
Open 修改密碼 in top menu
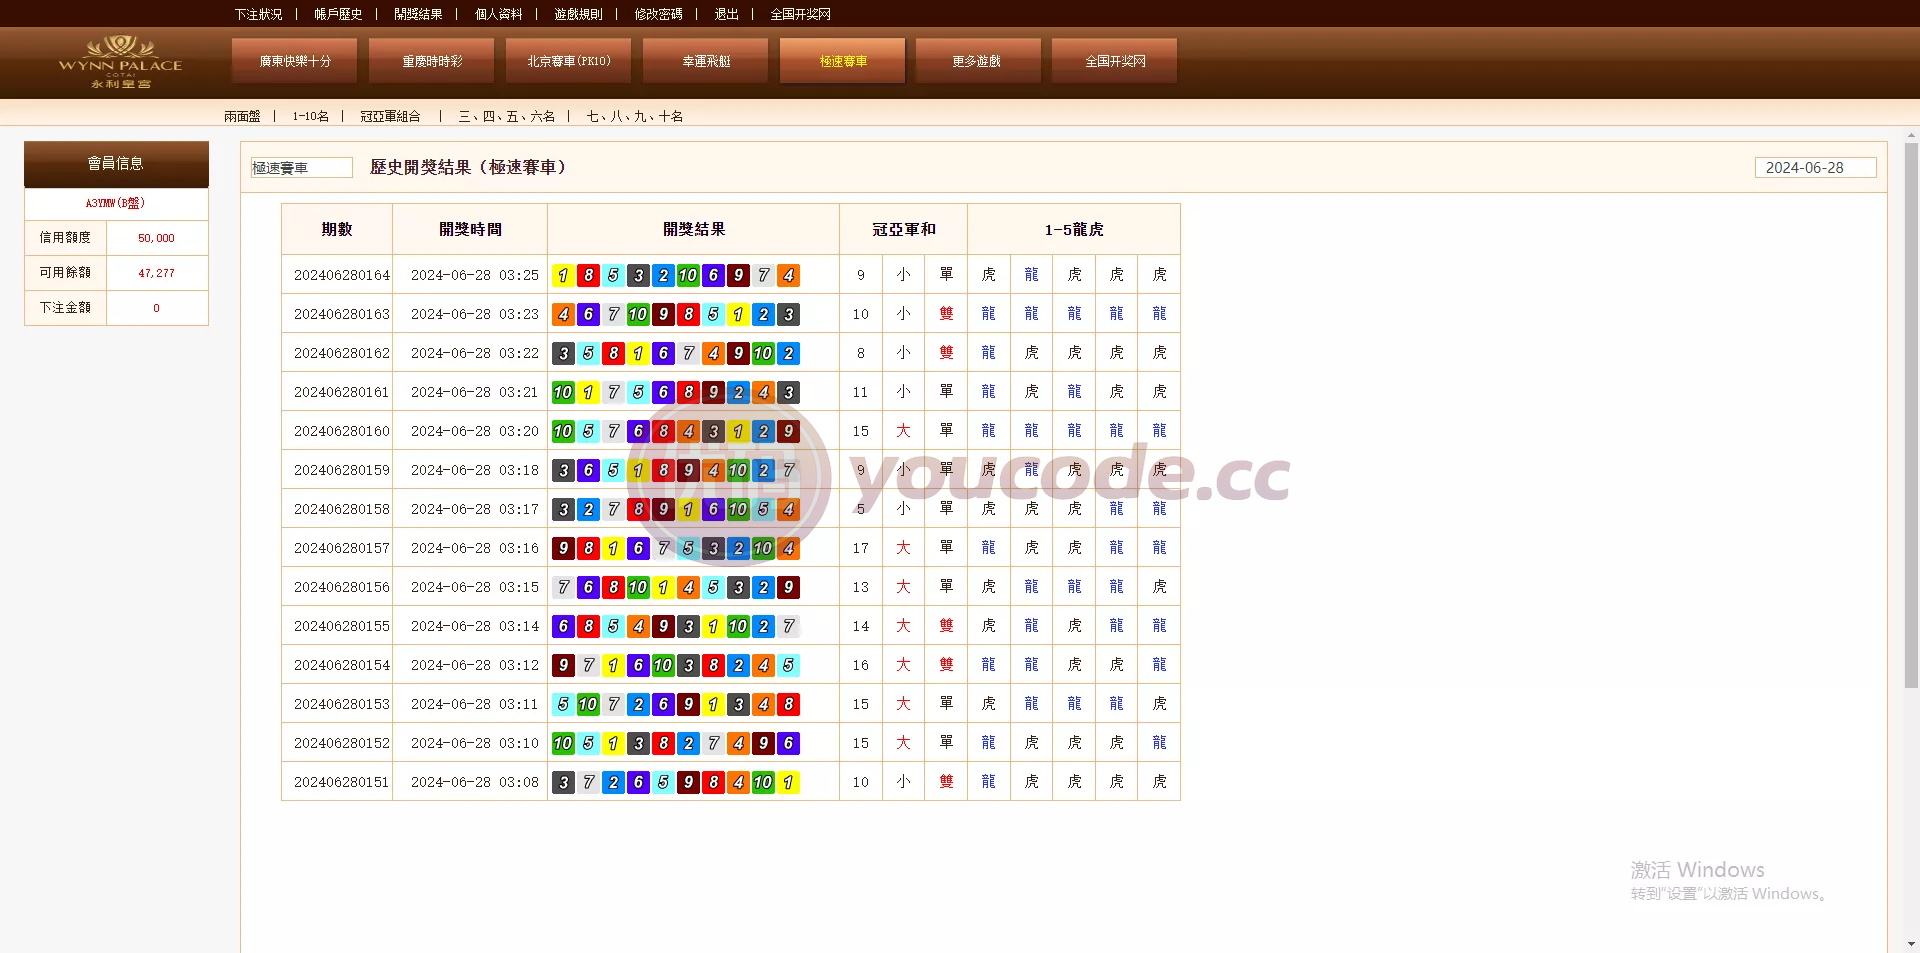(658, 14)
